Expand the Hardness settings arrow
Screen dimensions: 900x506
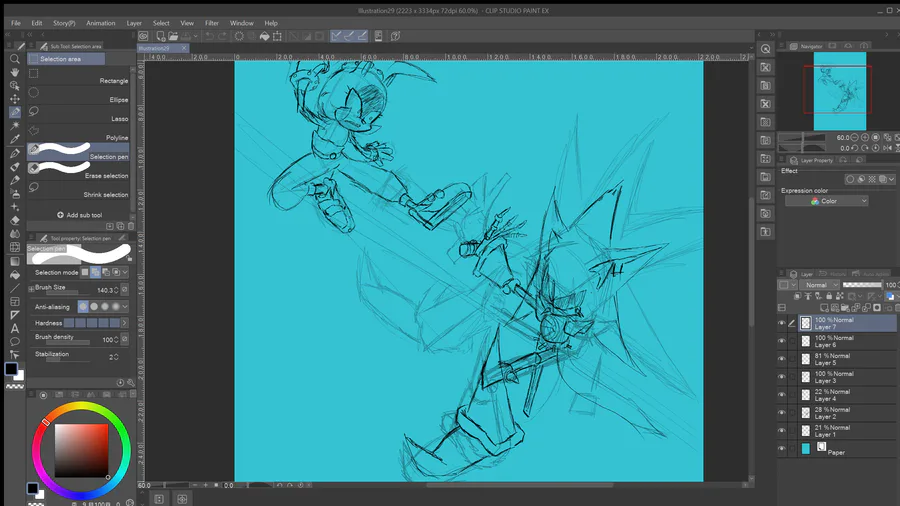[x=125, y=323]
